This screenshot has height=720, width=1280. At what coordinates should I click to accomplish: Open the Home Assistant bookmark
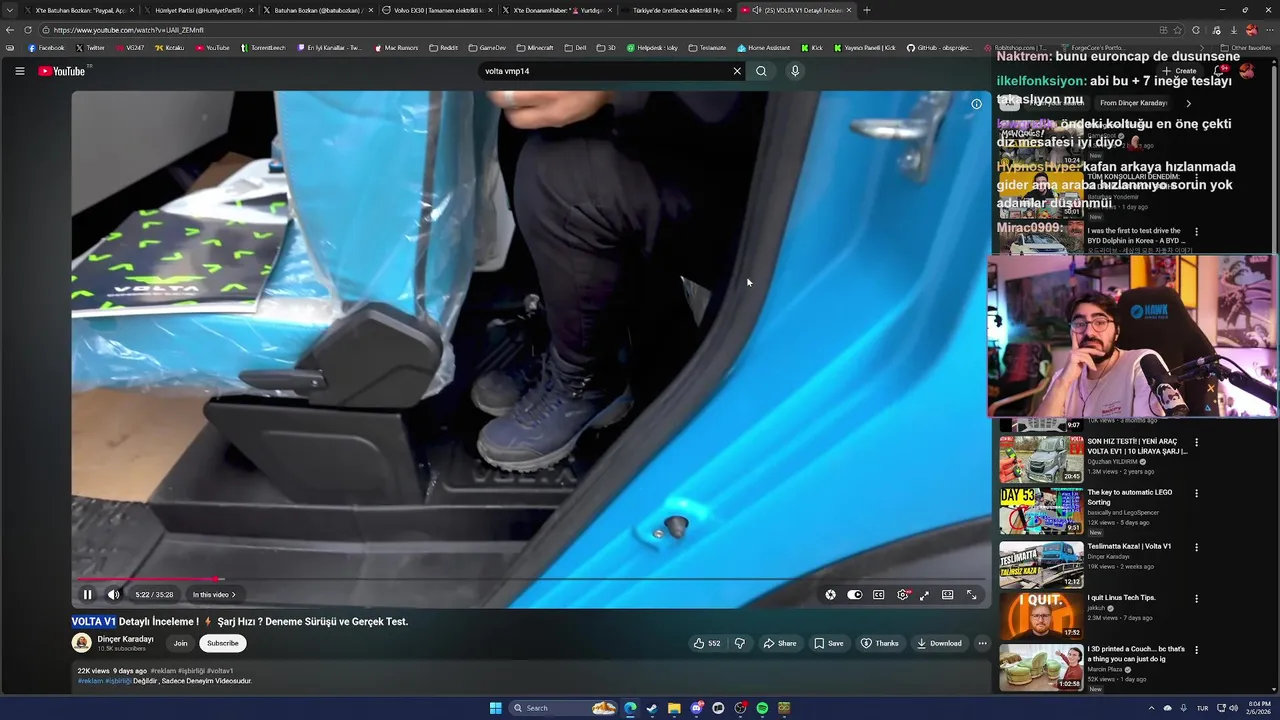click(x=764, y=48)
